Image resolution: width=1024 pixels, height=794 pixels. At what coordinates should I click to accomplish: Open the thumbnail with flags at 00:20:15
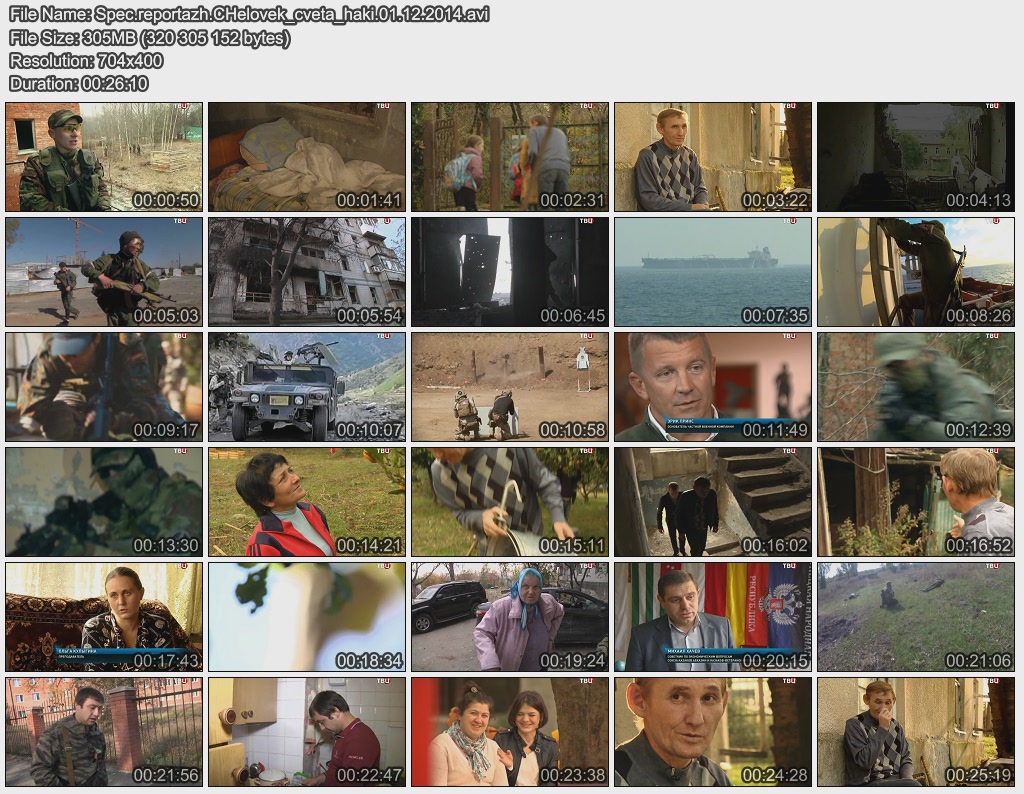(712, 617)
